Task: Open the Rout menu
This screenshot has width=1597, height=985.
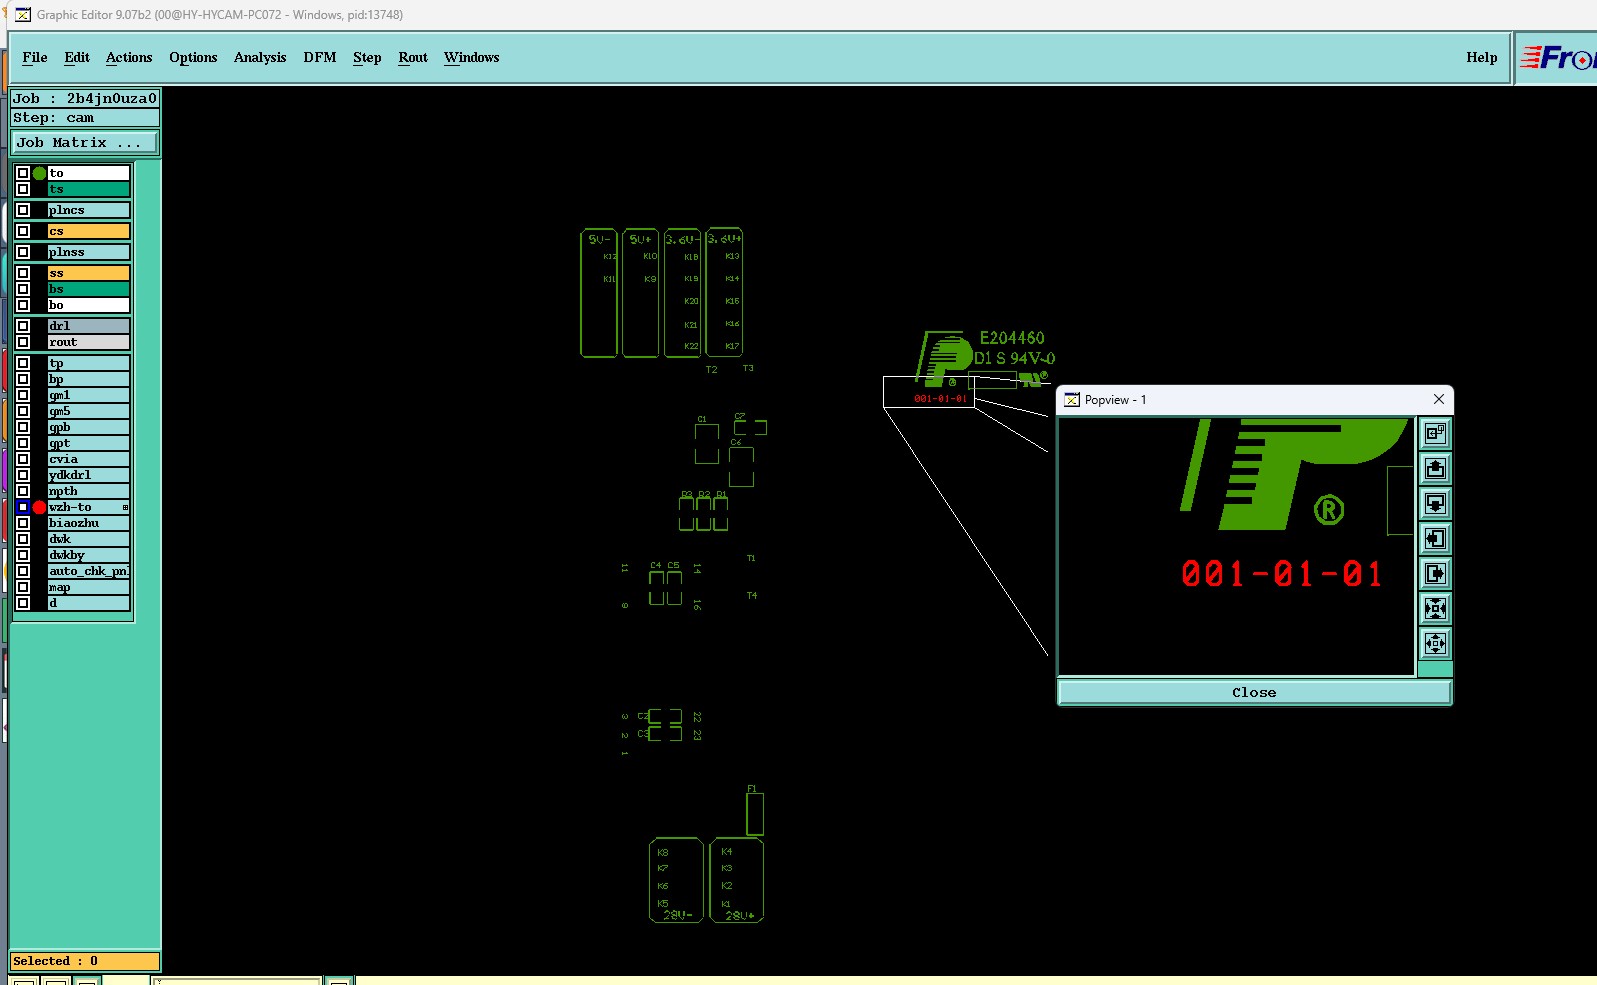Action: pyautogui.click(x=413, y=58)
